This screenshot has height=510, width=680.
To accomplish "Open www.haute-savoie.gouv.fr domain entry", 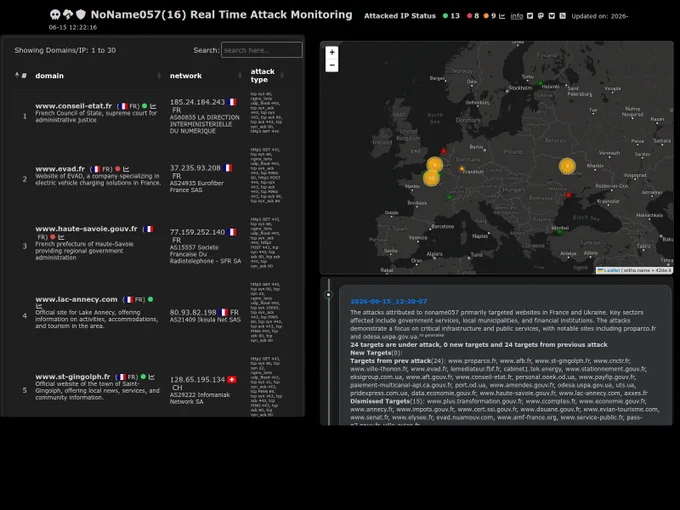I will coord(86,229).
